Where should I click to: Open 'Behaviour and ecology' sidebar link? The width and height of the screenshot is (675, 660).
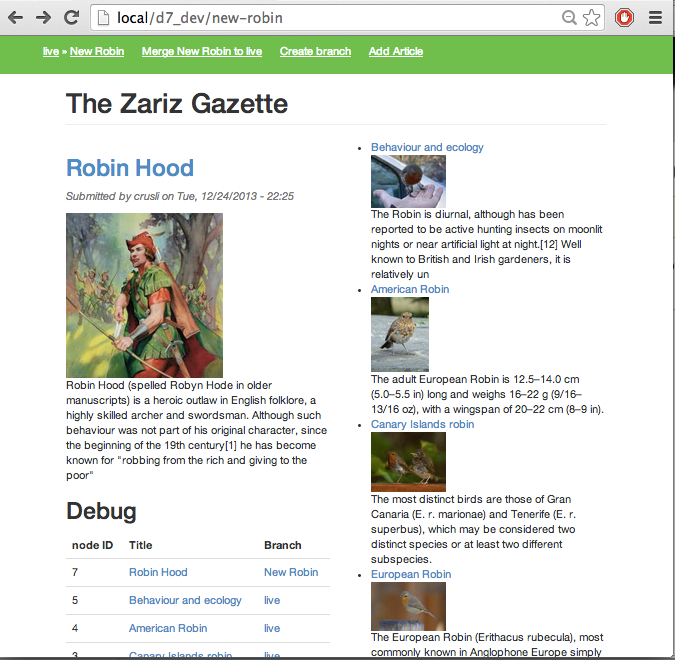[427, 147]
